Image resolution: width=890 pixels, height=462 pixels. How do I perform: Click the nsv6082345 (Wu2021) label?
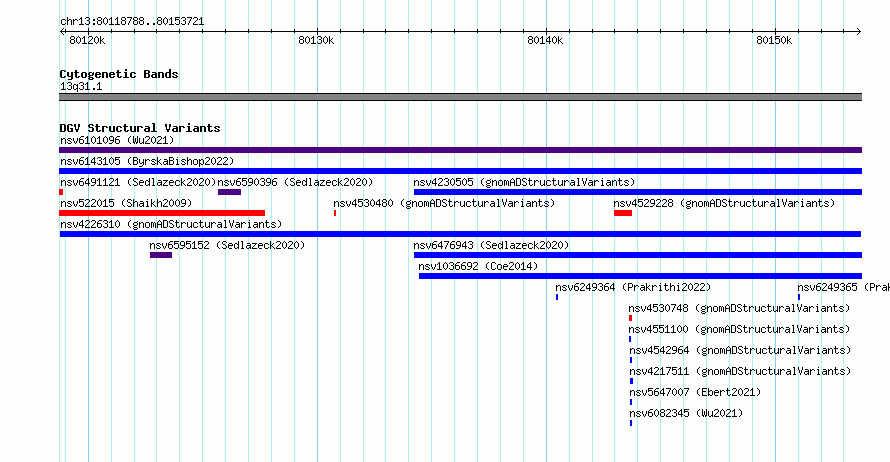[686, 413]
